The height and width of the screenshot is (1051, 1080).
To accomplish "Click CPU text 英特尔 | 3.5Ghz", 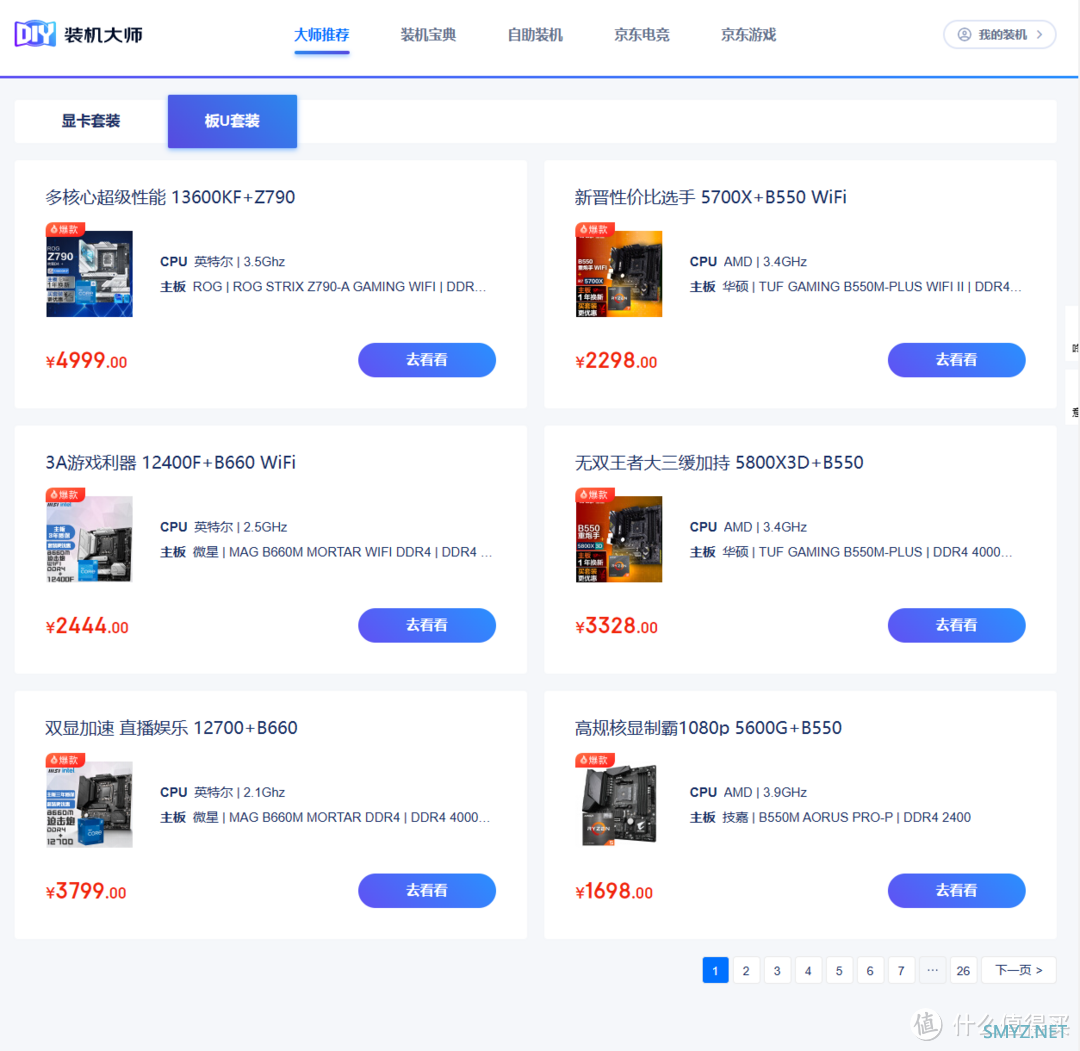I will [x=239, y=262].
